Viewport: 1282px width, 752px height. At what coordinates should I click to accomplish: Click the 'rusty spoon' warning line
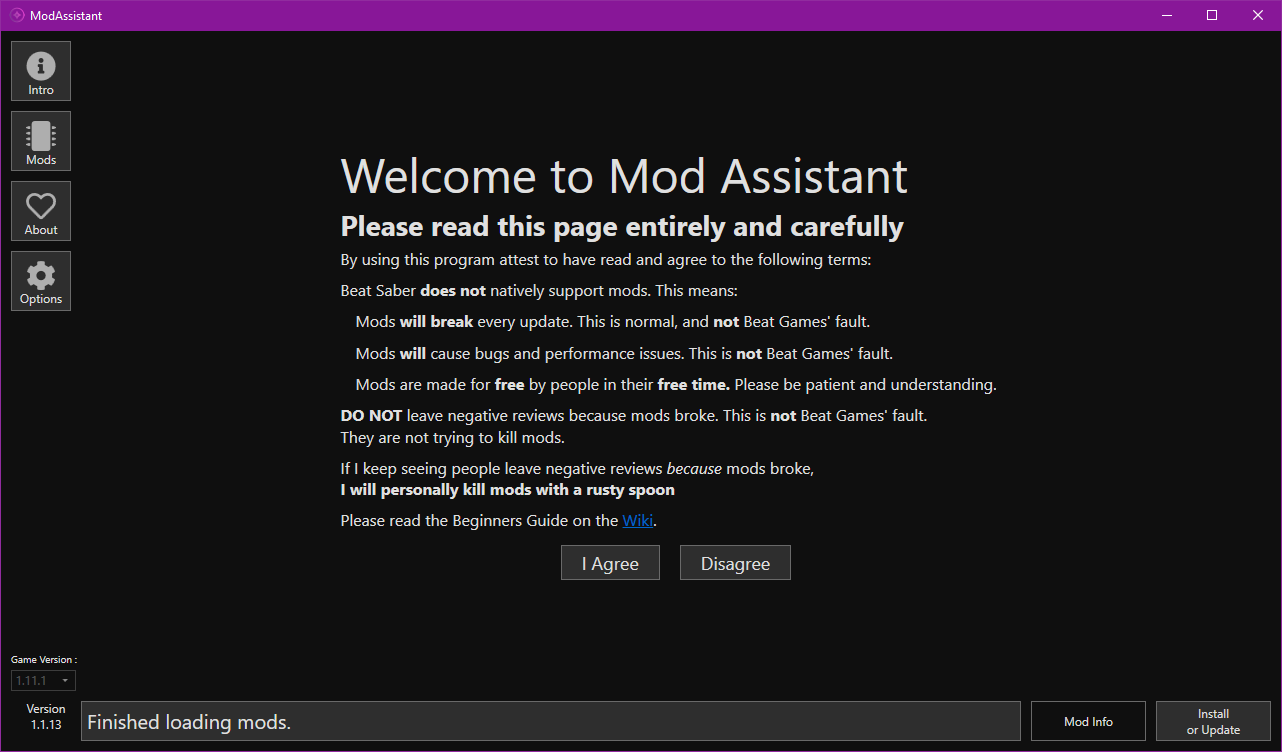click(x=508, y=490)
